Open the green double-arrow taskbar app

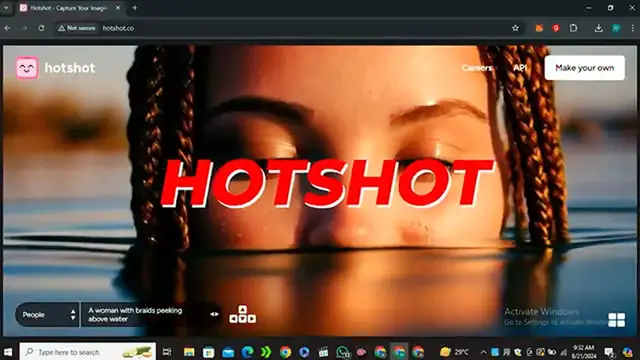266,352
